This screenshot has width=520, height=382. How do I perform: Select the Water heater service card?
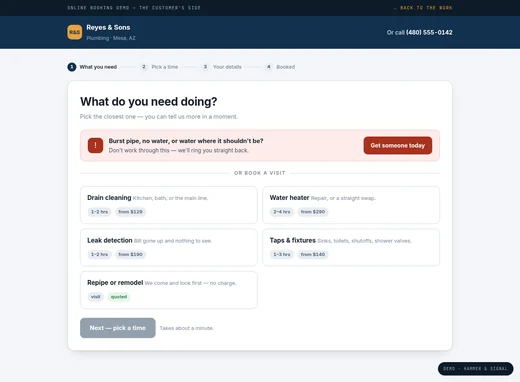point(351,205)
